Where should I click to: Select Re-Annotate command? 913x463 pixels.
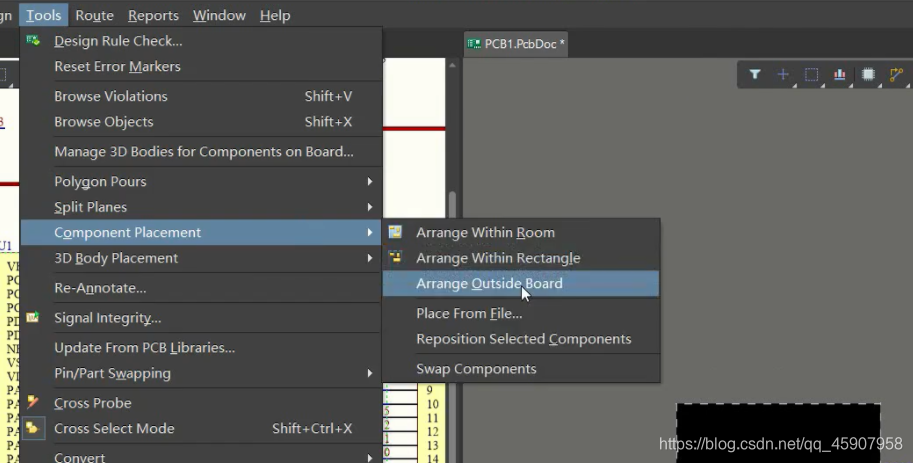point(201,288)
